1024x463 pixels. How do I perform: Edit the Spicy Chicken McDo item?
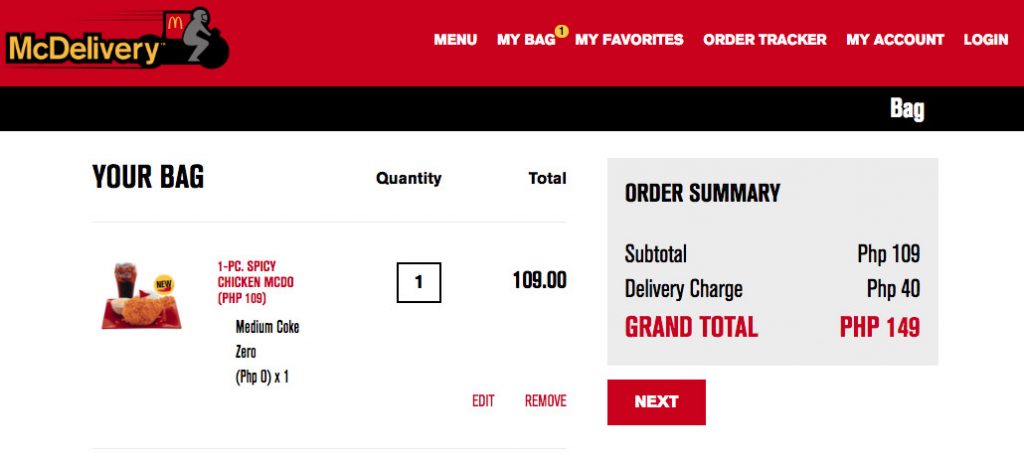(483, 401)
